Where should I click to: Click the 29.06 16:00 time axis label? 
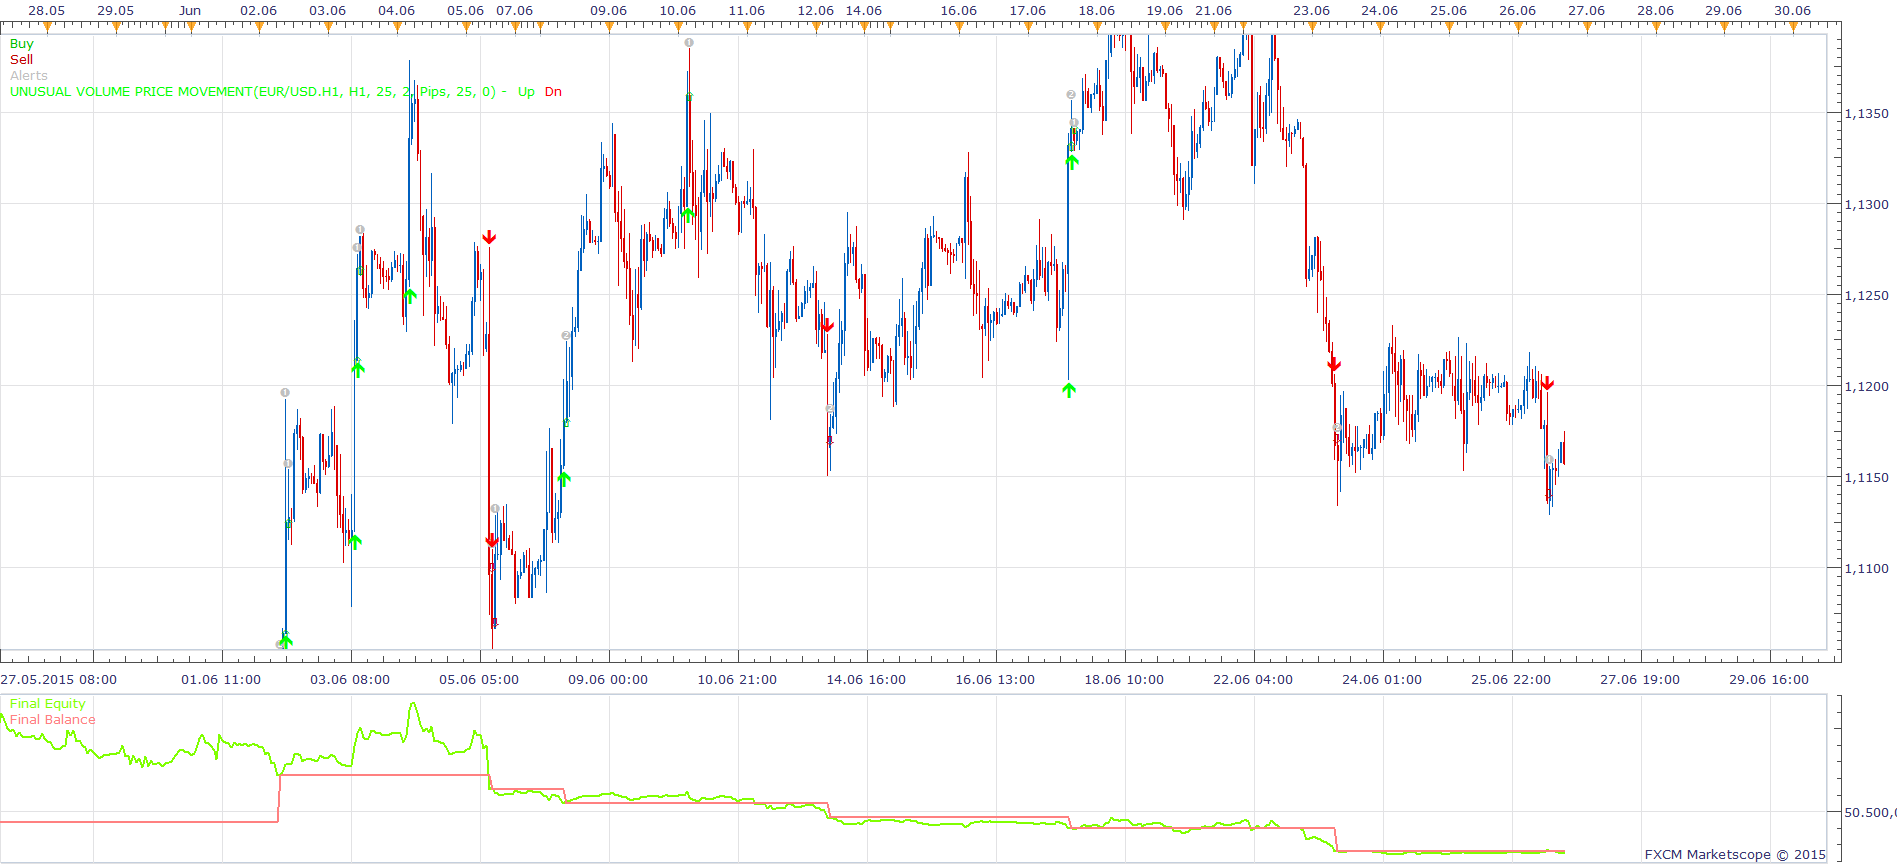[1769, 680]
